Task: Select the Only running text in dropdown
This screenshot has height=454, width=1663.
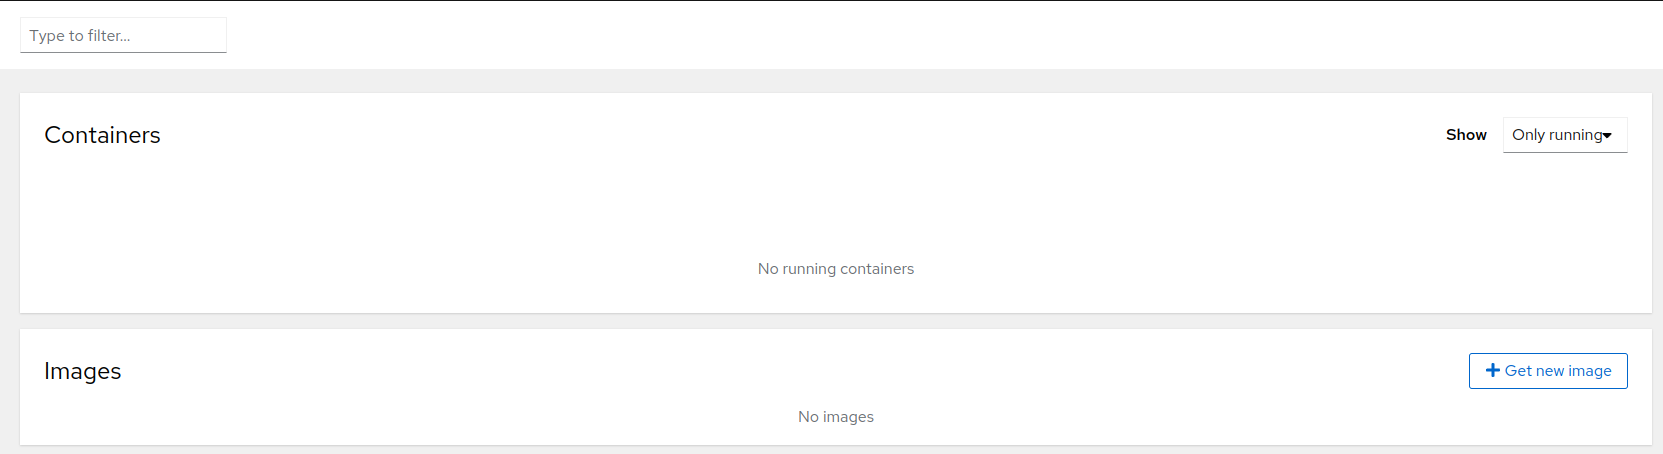Action: click(x=1556, y=135)
